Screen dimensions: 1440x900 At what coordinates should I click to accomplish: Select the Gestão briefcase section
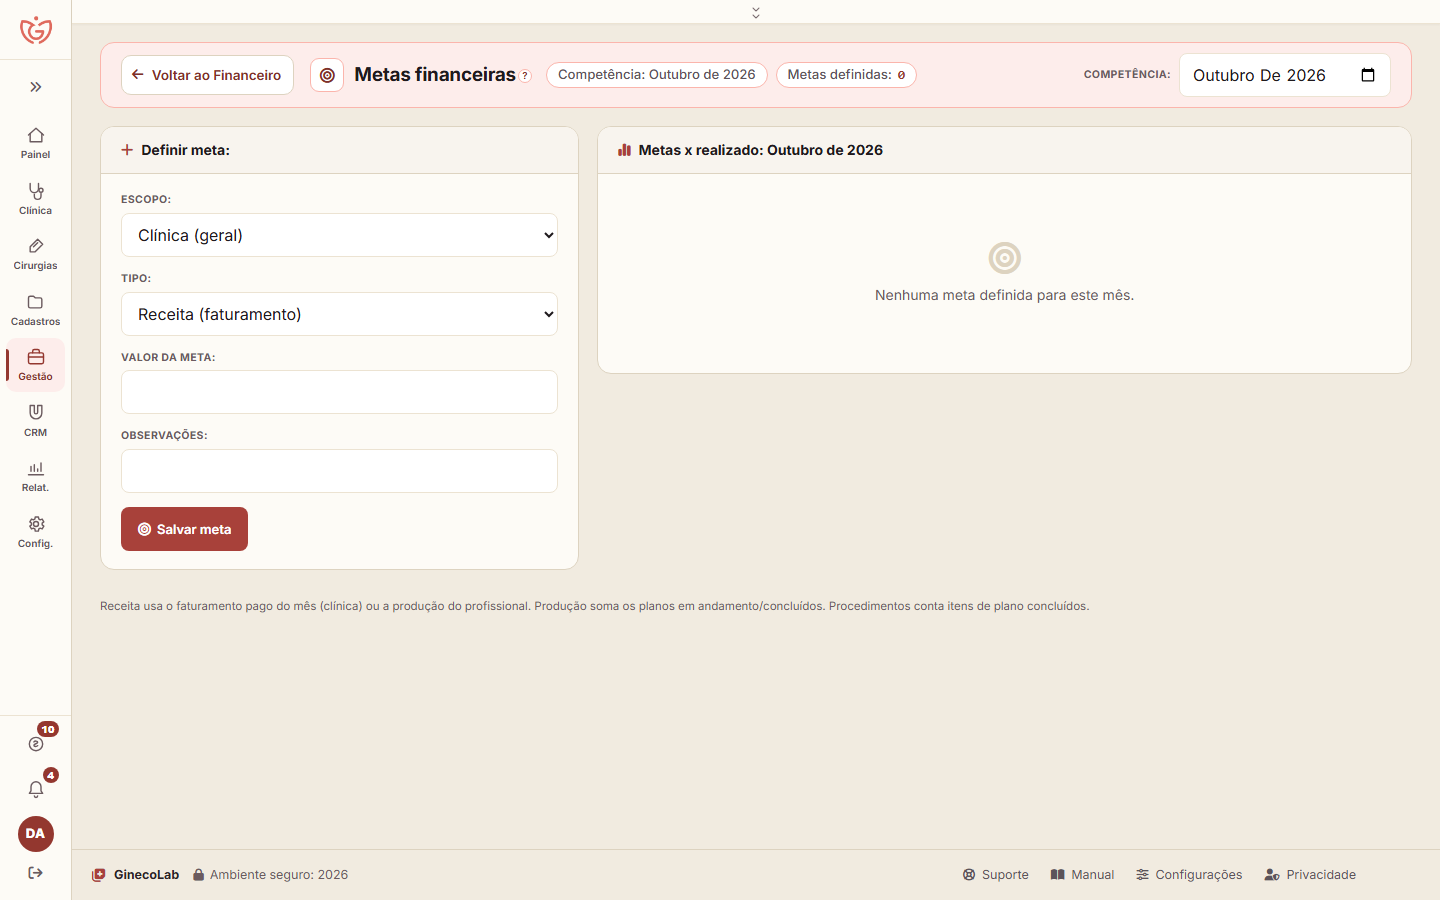tap(36, 365)
